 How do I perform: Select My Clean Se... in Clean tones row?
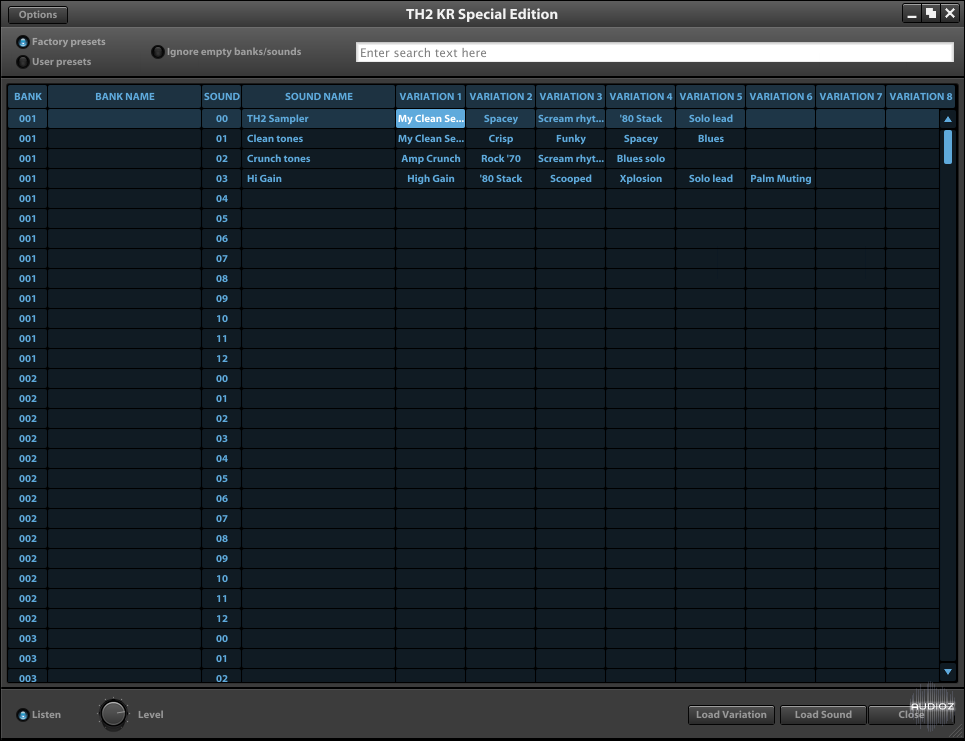pos(430,138)
